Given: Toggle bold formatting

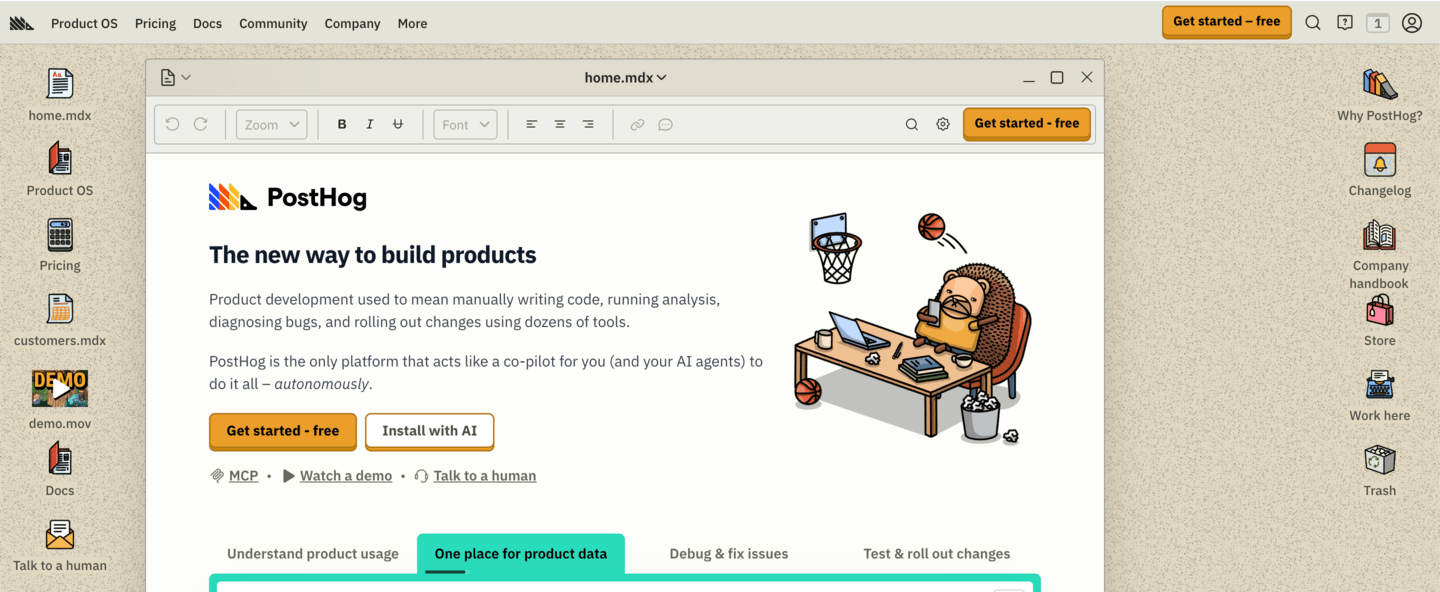Looking at the screenshot, I should click(342, 124).
